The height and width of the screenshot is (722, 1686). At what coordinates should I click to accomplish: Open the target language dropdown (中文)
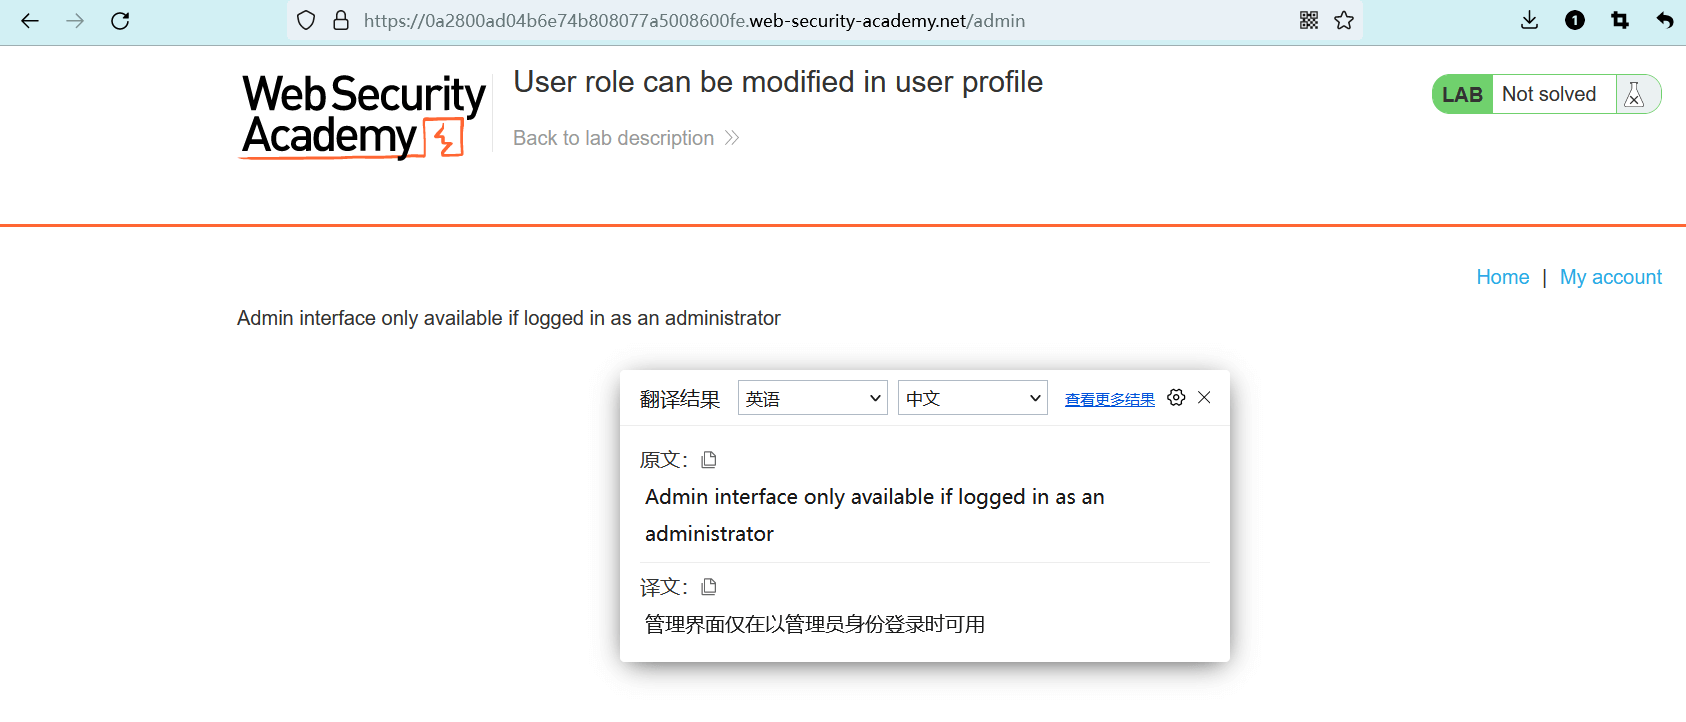point(972,398)
